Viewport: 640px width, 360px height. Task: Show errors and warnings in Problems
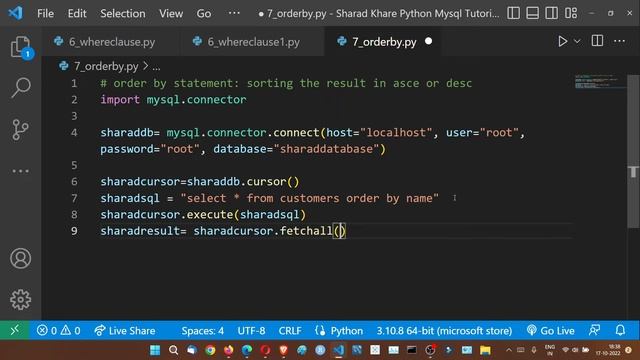coord(58,331)
